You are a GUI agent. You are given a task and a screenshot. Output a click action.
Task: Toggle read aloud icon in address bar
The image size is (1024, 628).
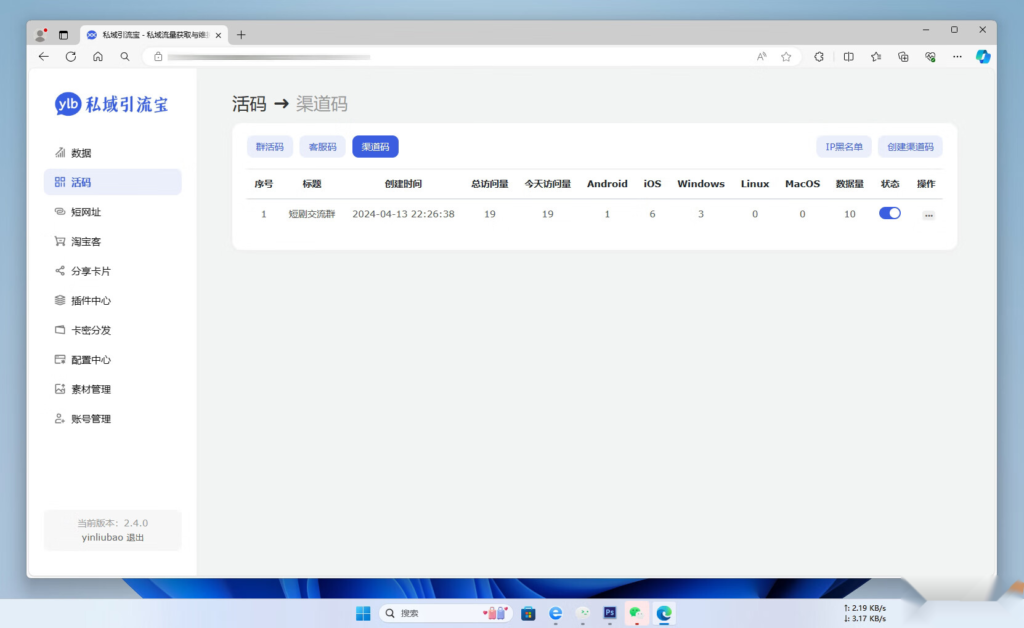pyautogui.click(x=761, y=57)
